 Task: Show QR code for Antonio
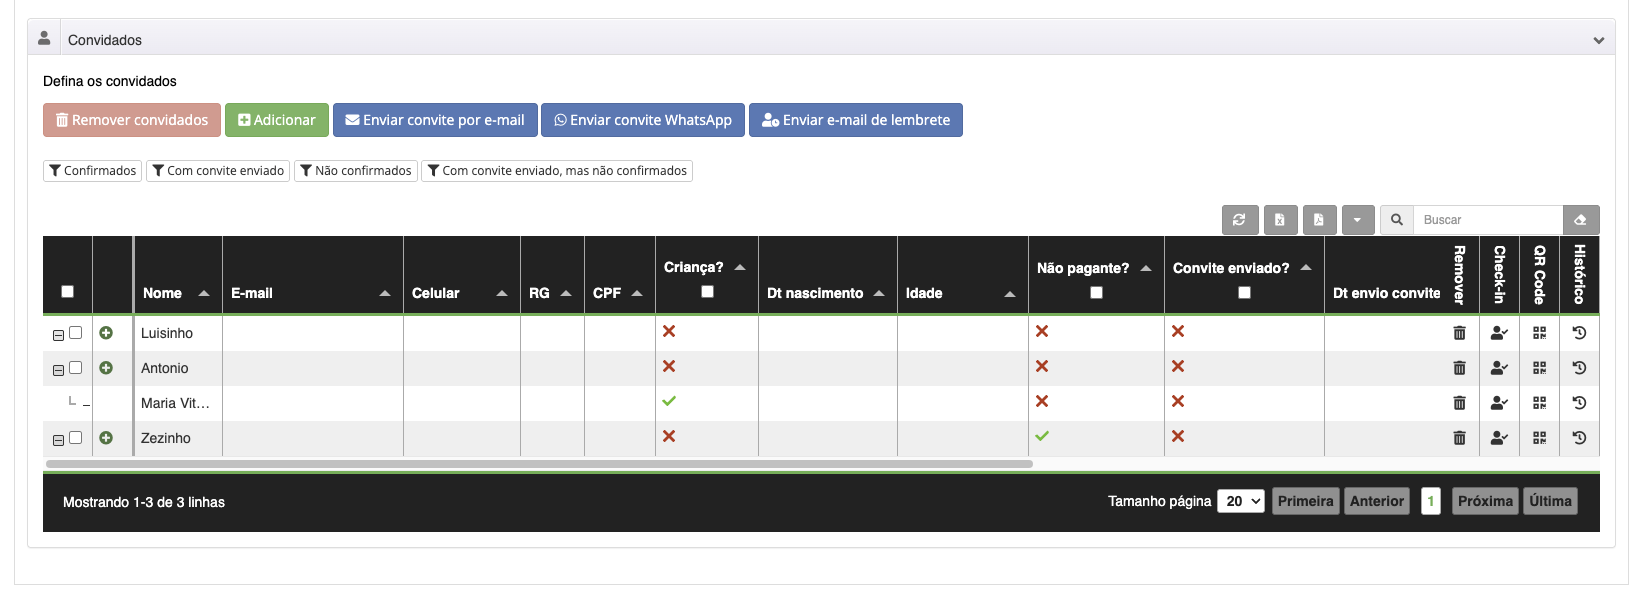[1540, 368]
